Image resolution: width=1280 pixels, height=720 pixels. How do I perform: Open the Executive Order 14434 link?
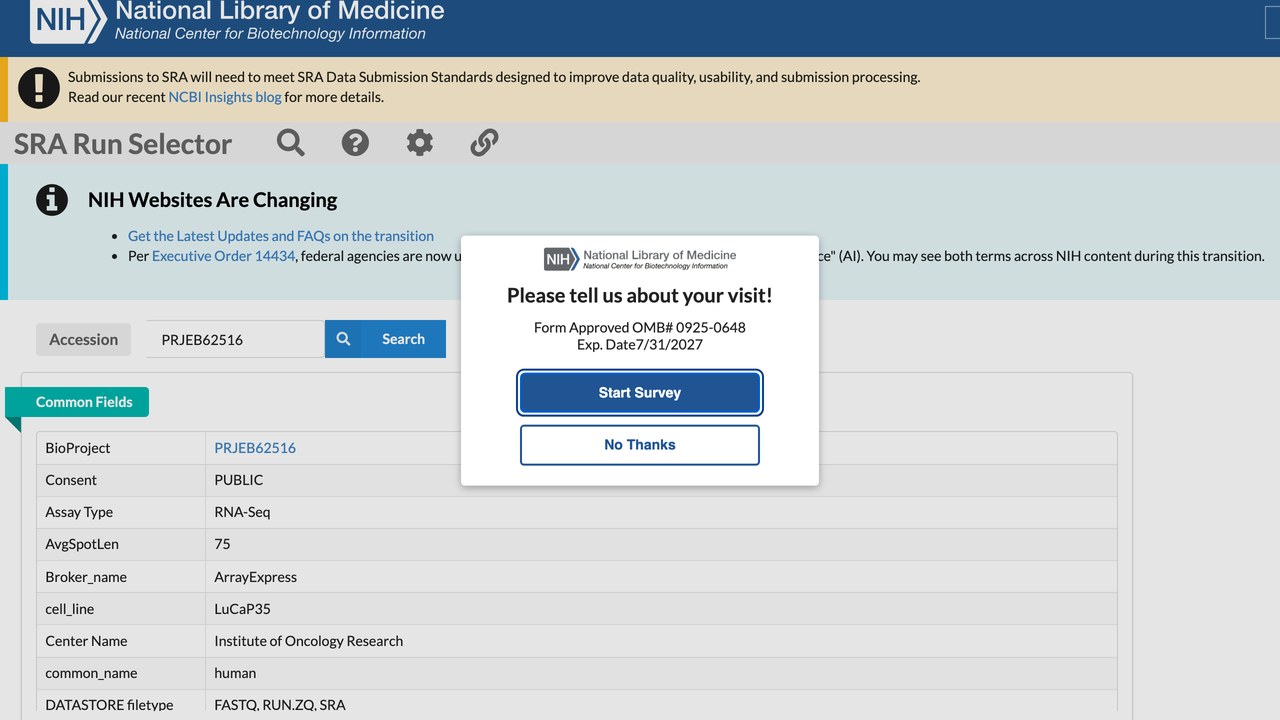click(224, 256)
